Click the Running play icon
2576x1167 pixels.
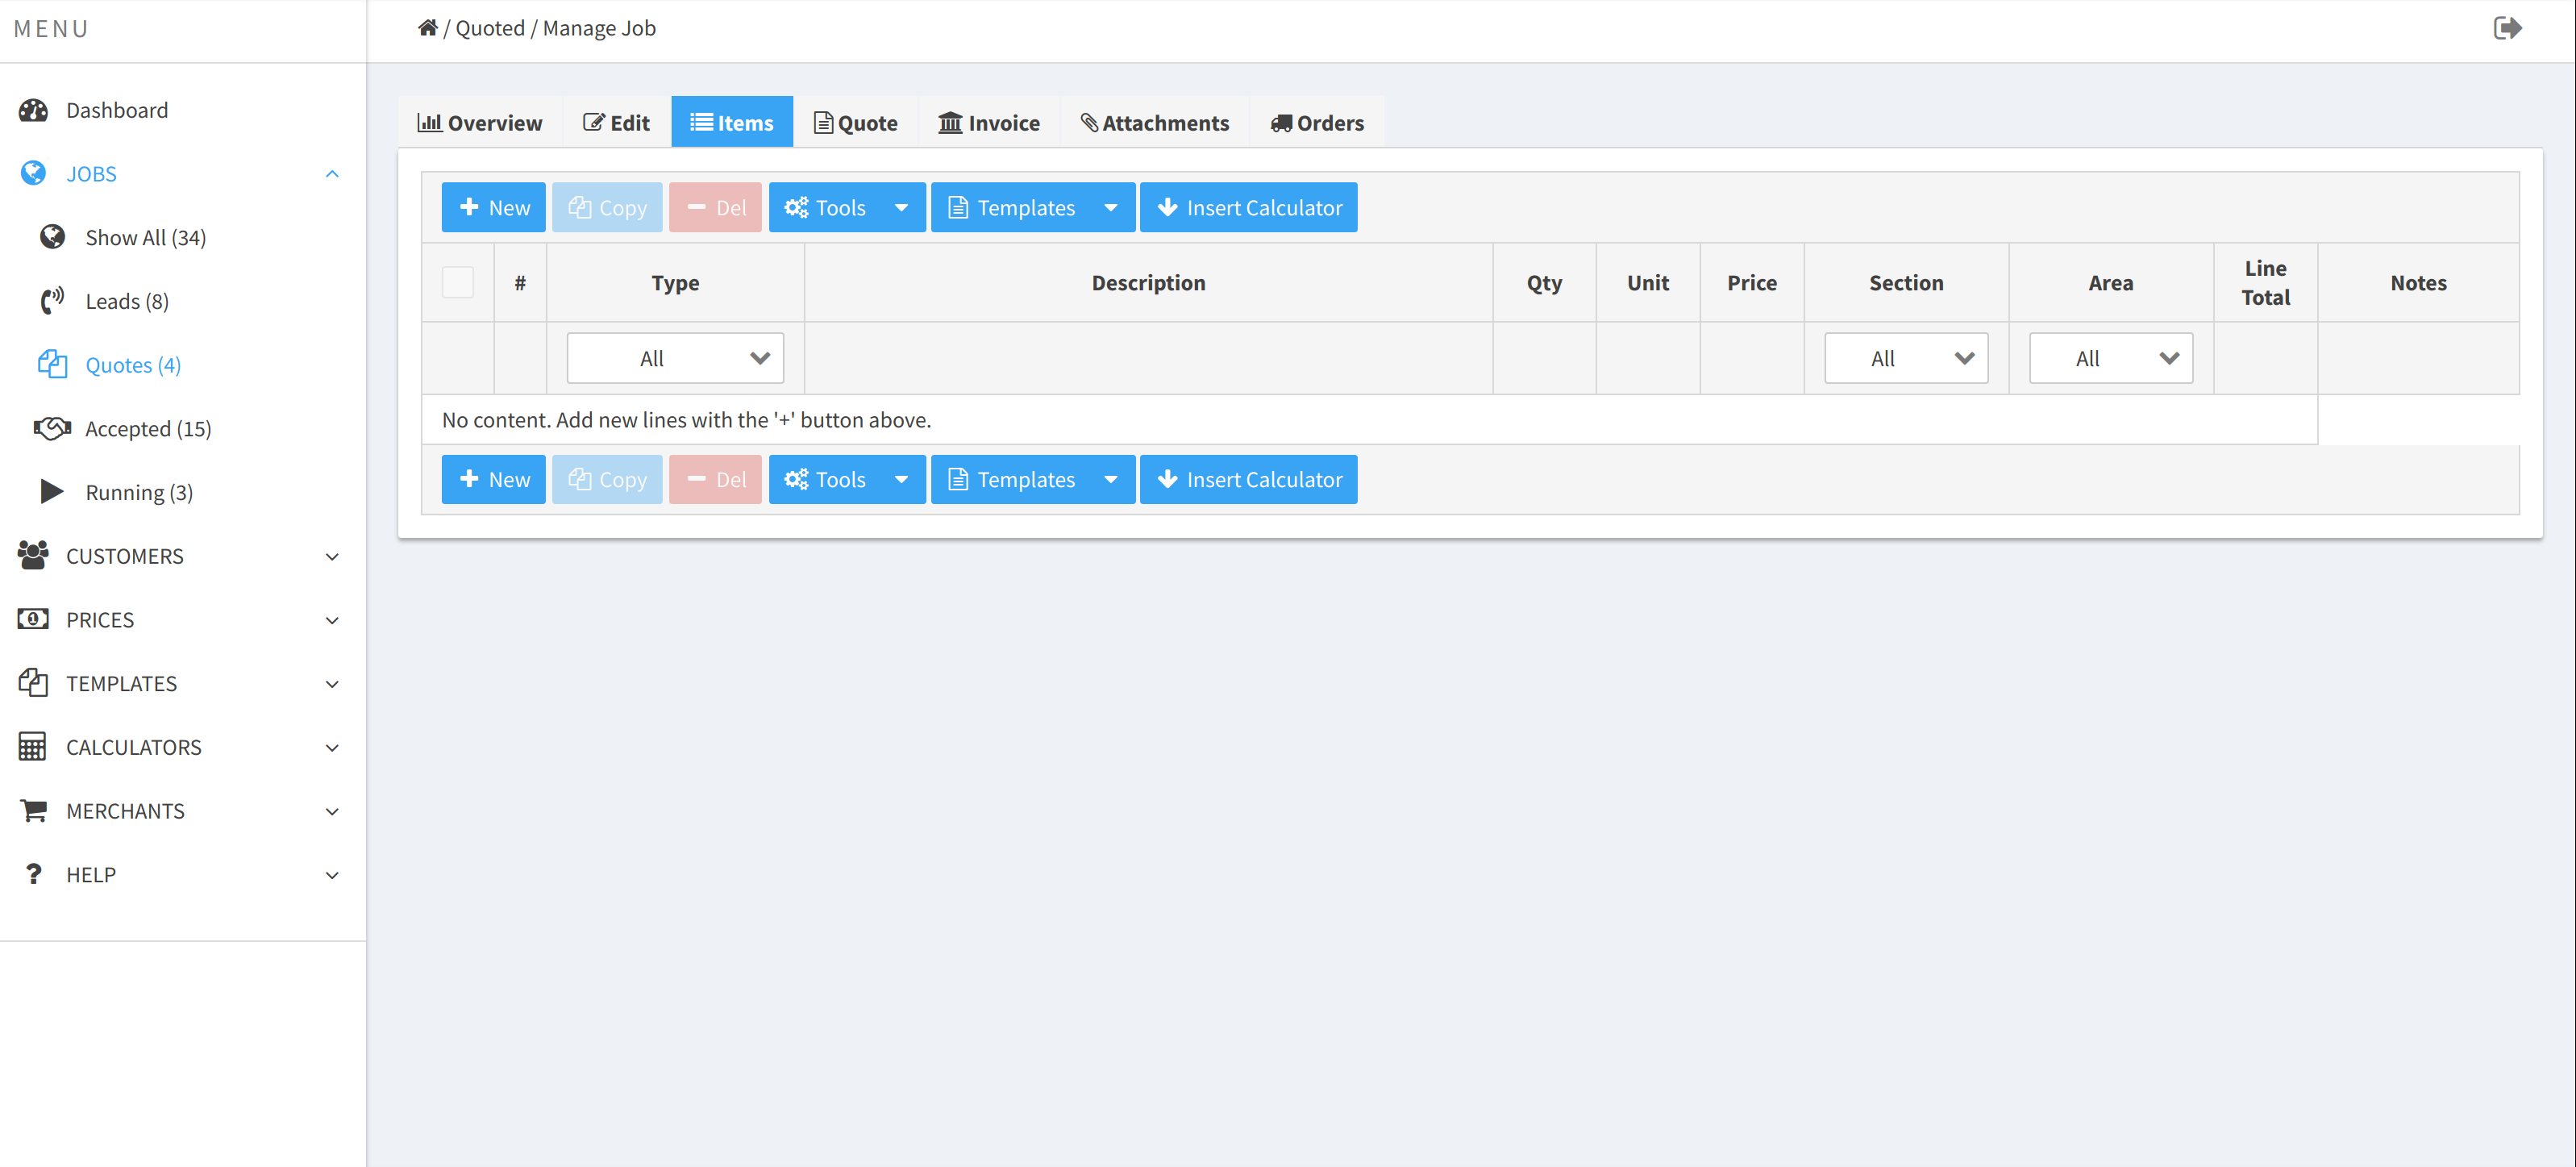[x=52, y=492]
